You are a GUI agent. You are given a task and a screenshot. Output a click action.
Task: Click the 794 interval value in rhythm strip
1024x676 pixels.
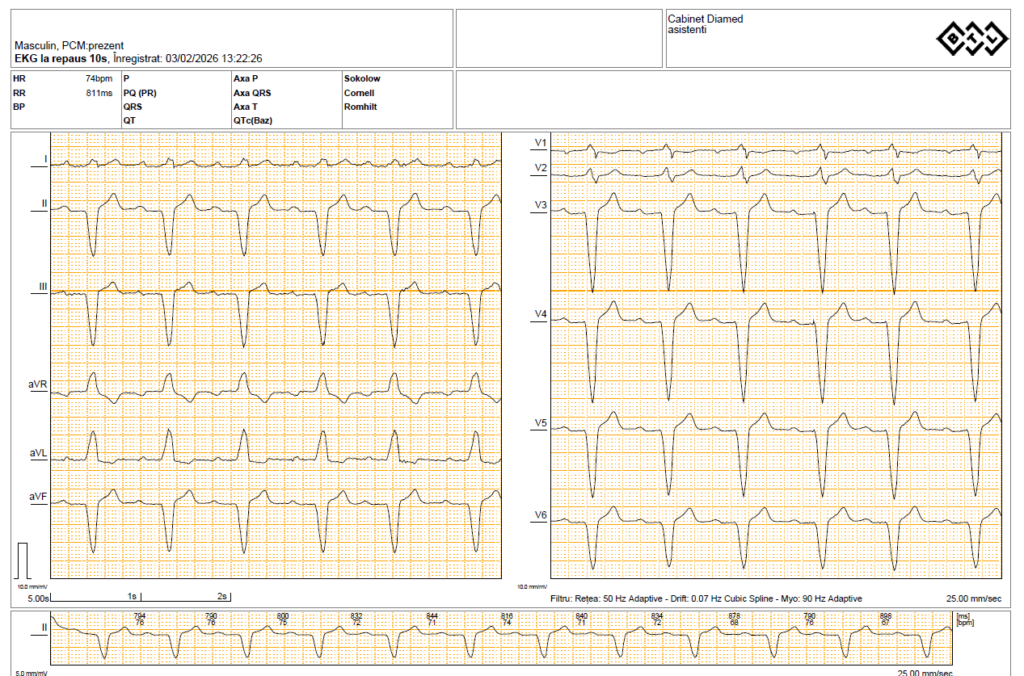coord(139,615)
